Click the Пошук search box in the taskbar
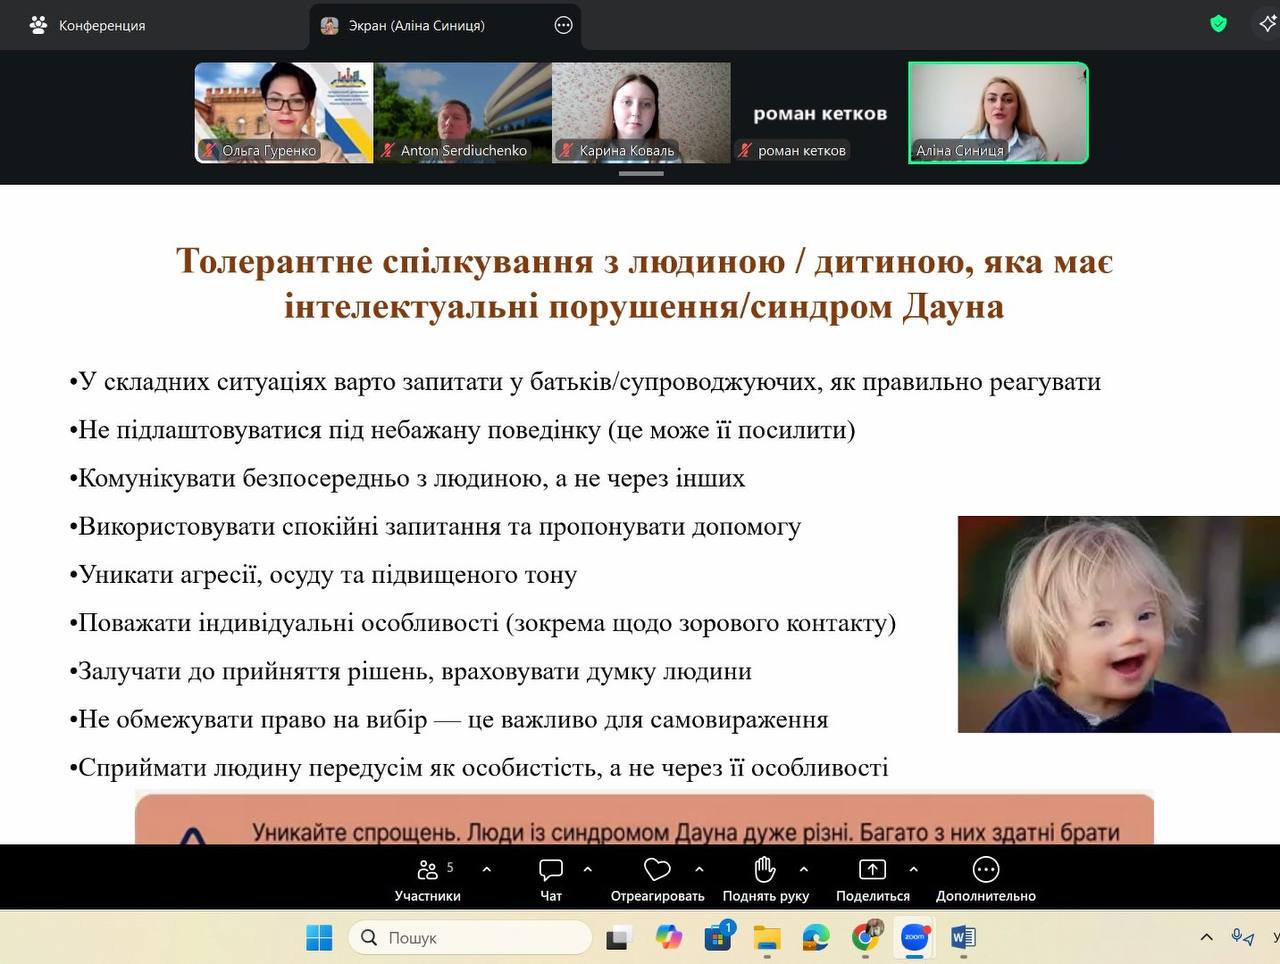Image resolution: width=1280 pixels, height=964 pixels. point(470,938)
